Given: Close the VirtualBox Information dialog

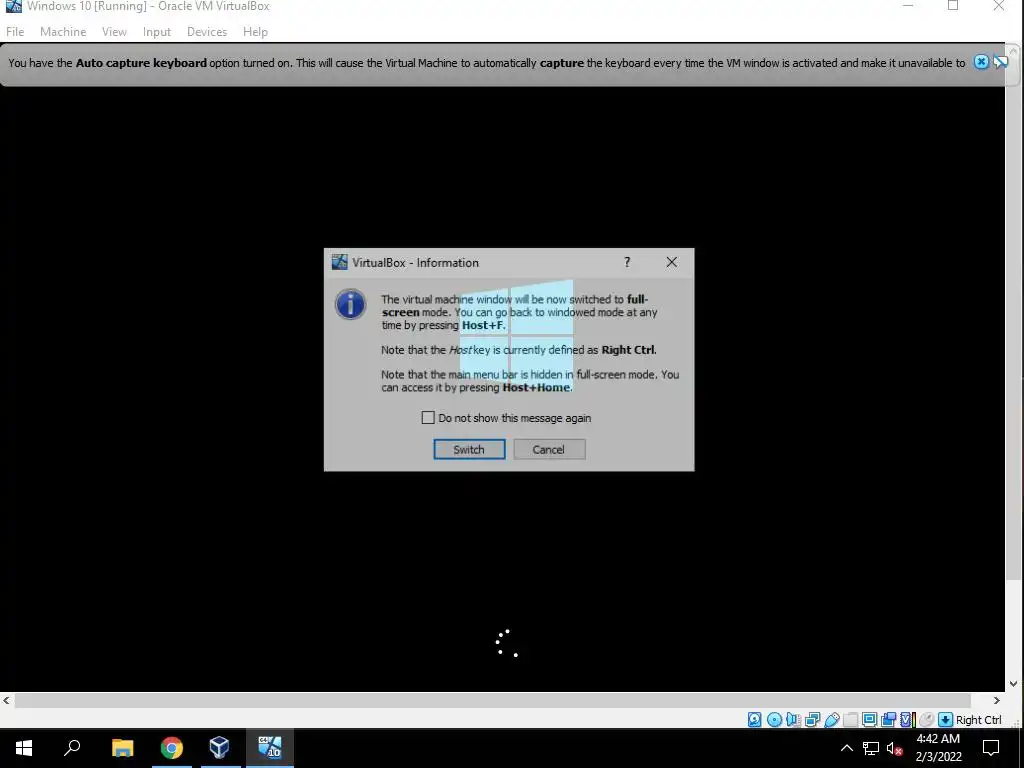Looking at the screenshot, I should [x=671, y=262].
